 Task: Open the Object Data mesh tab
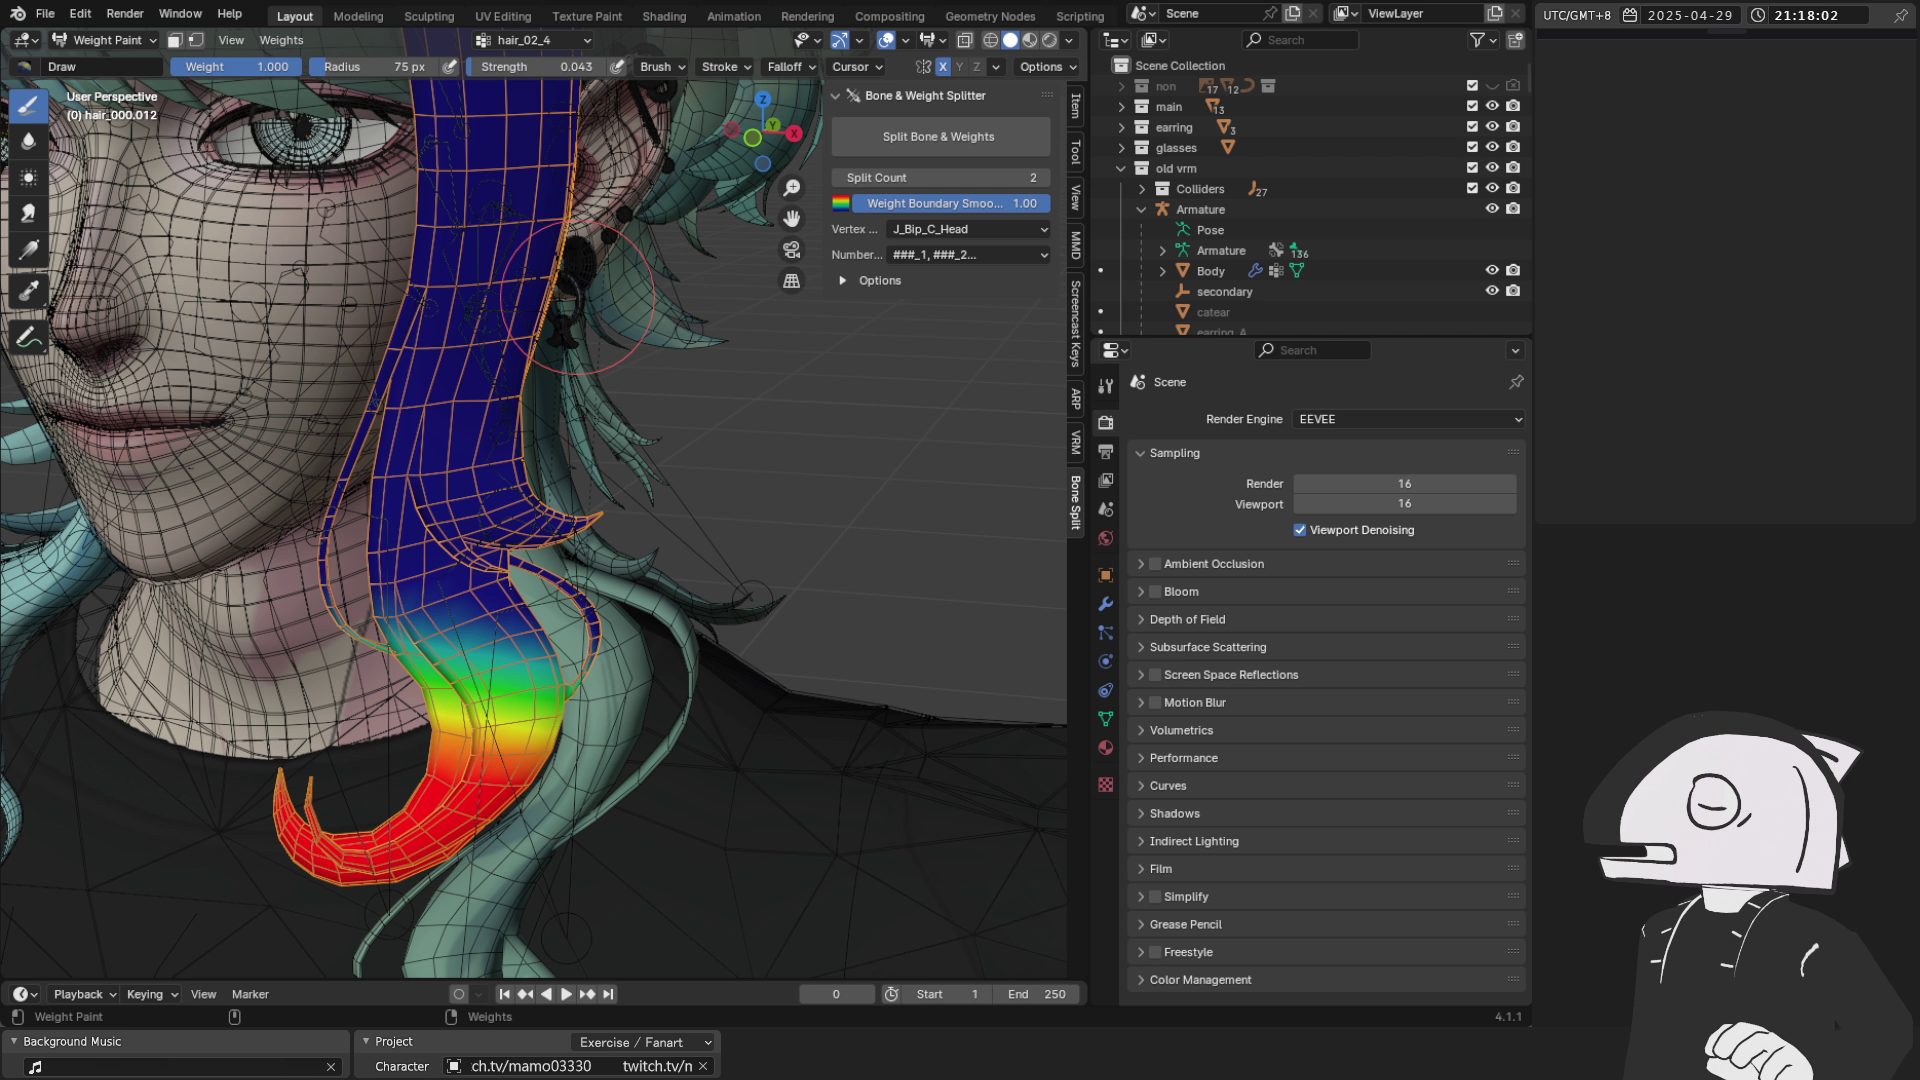[1105, 719]
